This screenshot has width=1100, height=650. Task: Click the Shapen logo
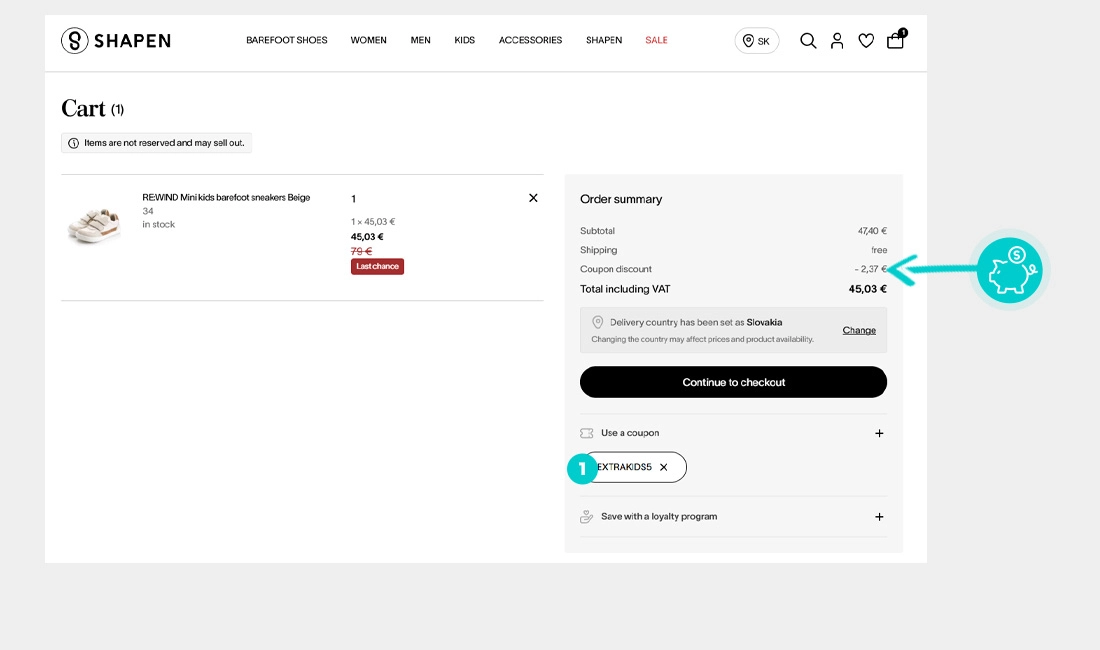(x=116, y=41)
